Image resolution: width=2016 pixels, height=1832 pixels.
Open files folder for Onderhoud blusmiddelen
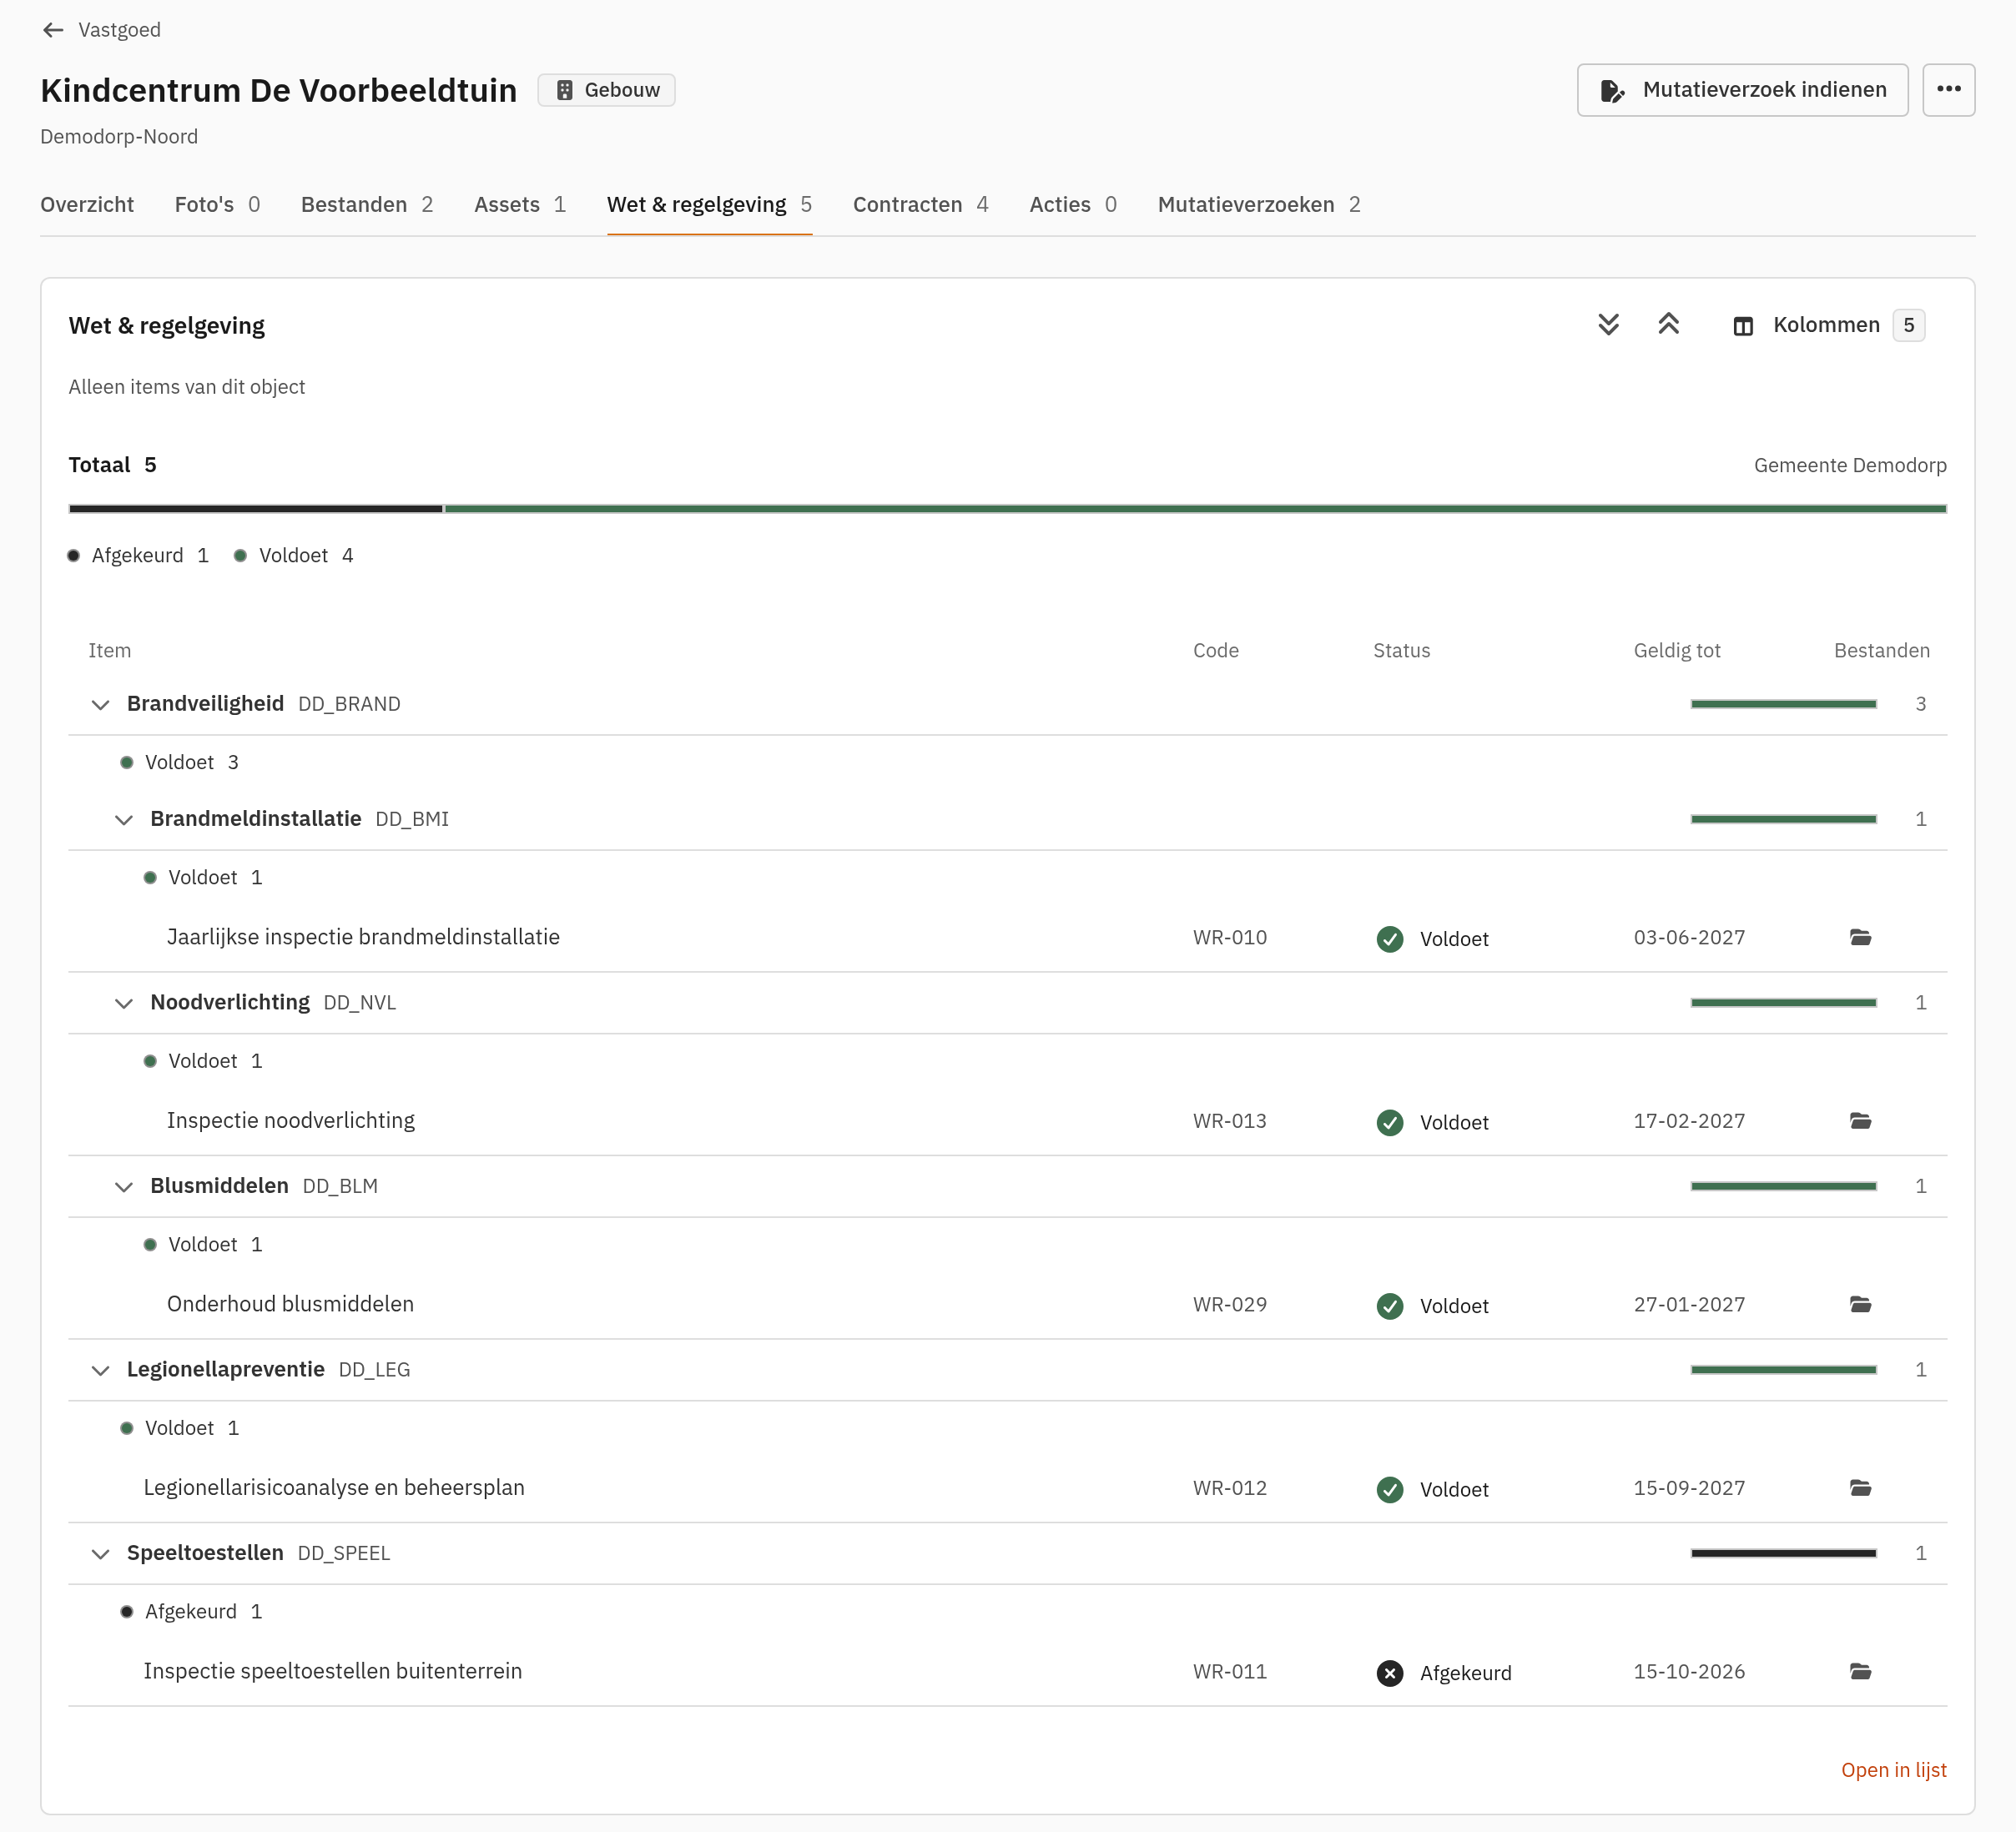[1860, 1305]
